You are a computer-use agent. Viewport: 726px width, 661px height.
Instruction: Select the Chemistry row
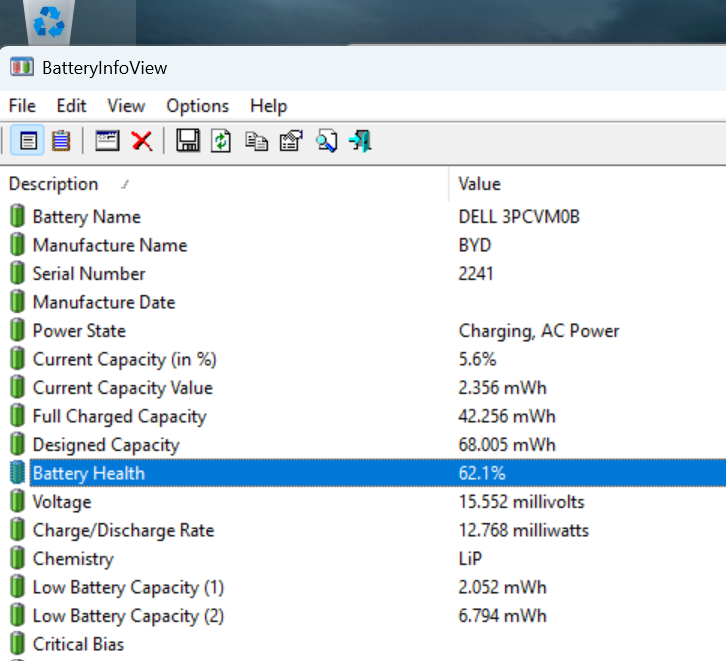click(x=363, y=559)
